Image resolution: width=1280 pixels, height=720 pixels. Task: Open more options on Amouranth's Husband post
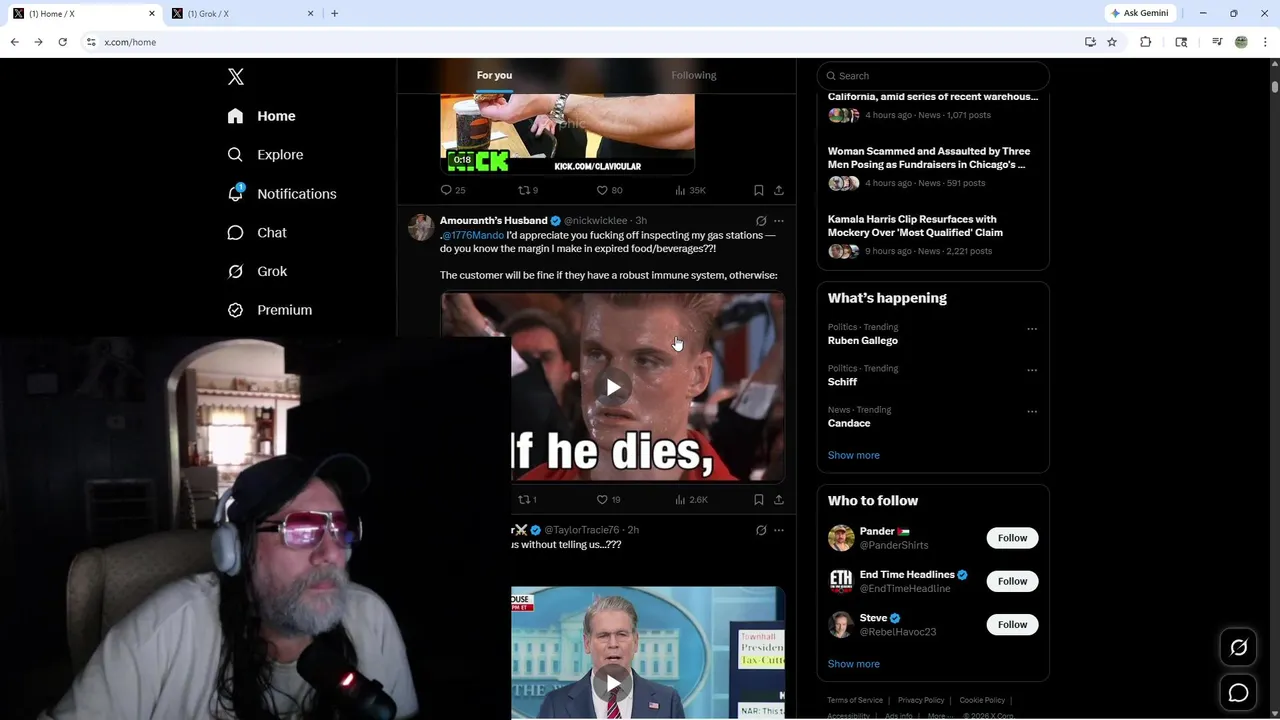coord(779,221)
